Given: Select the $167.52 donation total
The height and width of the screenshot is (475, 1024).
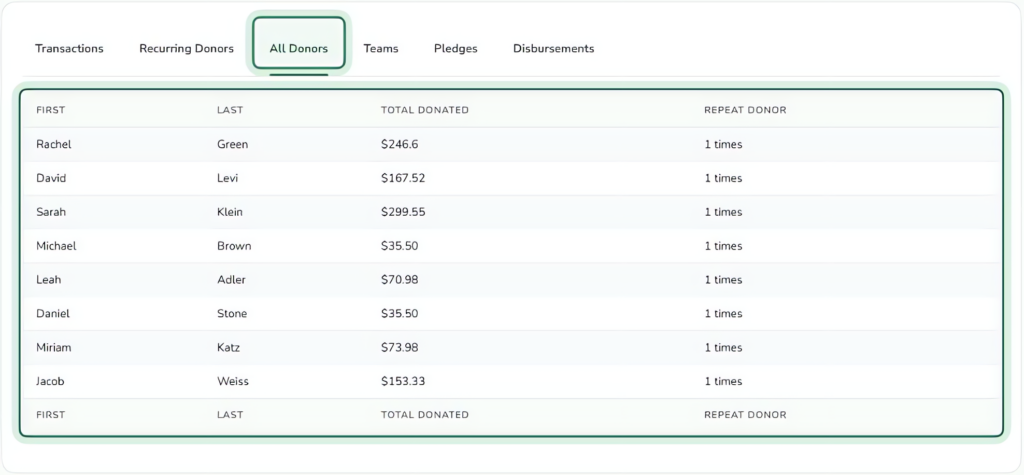Looking at the screenshot, I should [x=403, y=178].
